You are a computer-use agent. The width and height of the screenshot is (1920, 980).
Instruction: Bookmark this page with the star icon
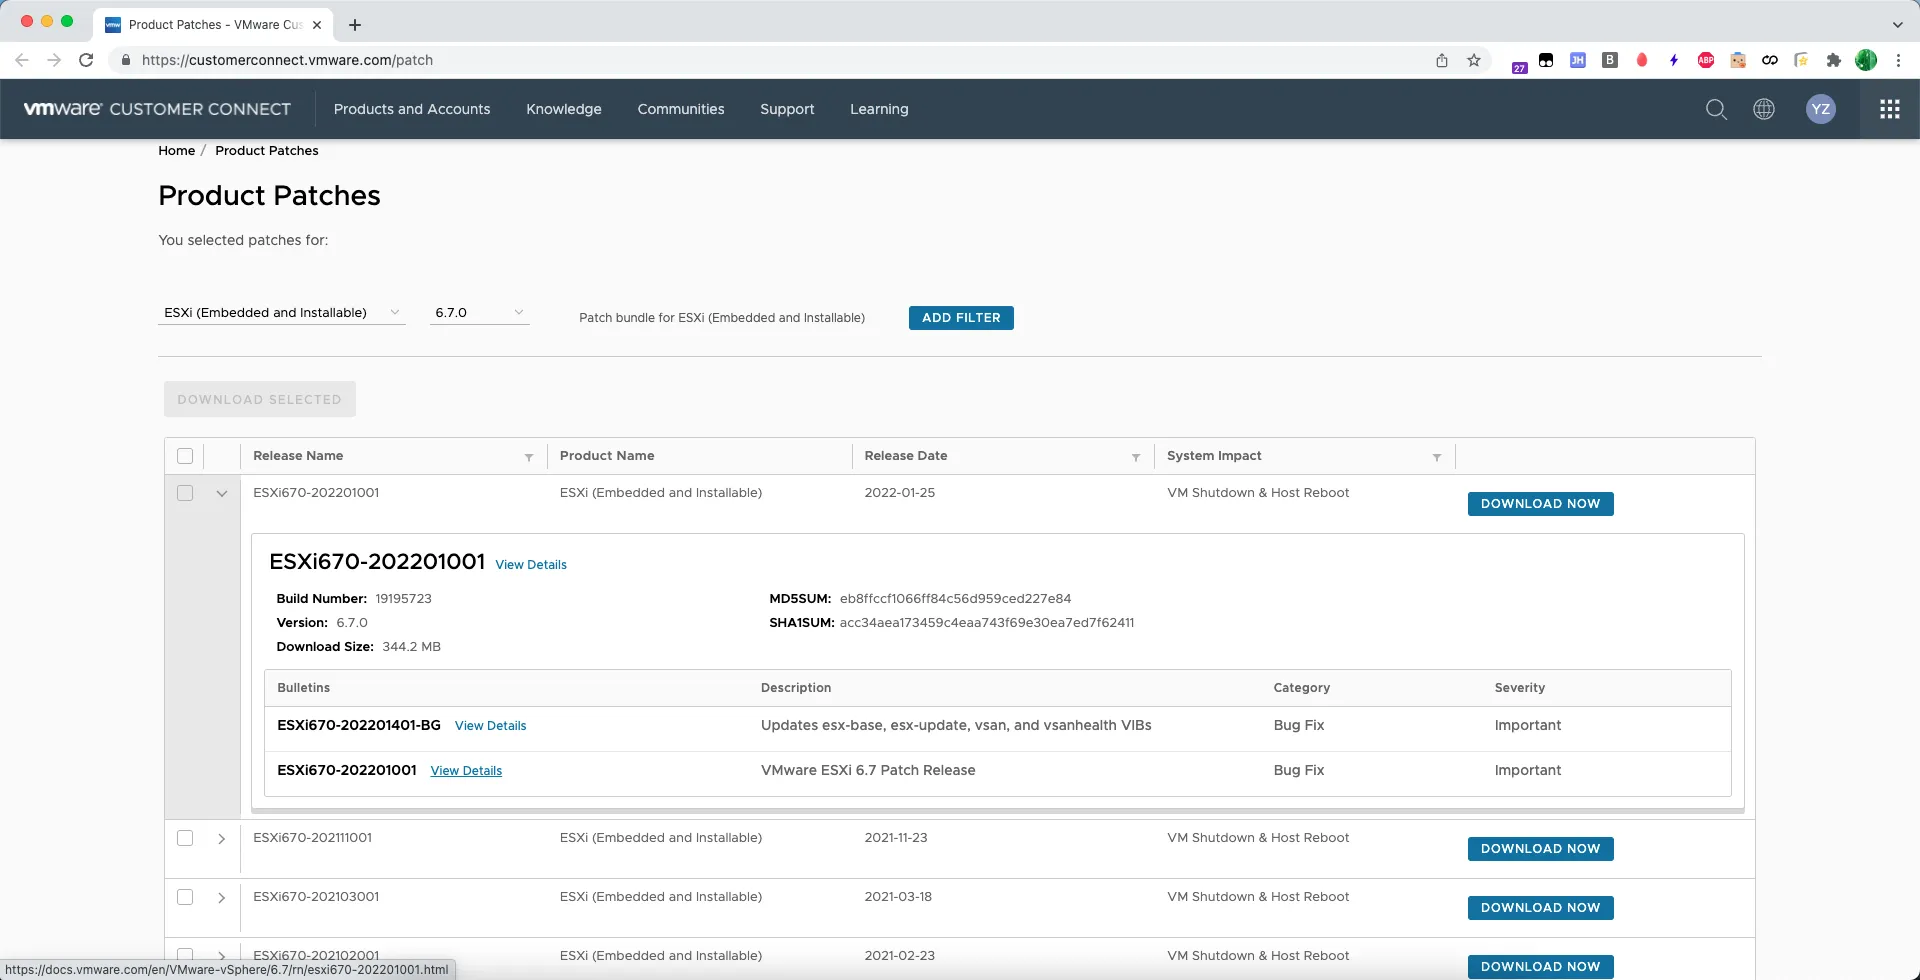coord(1474,60)
